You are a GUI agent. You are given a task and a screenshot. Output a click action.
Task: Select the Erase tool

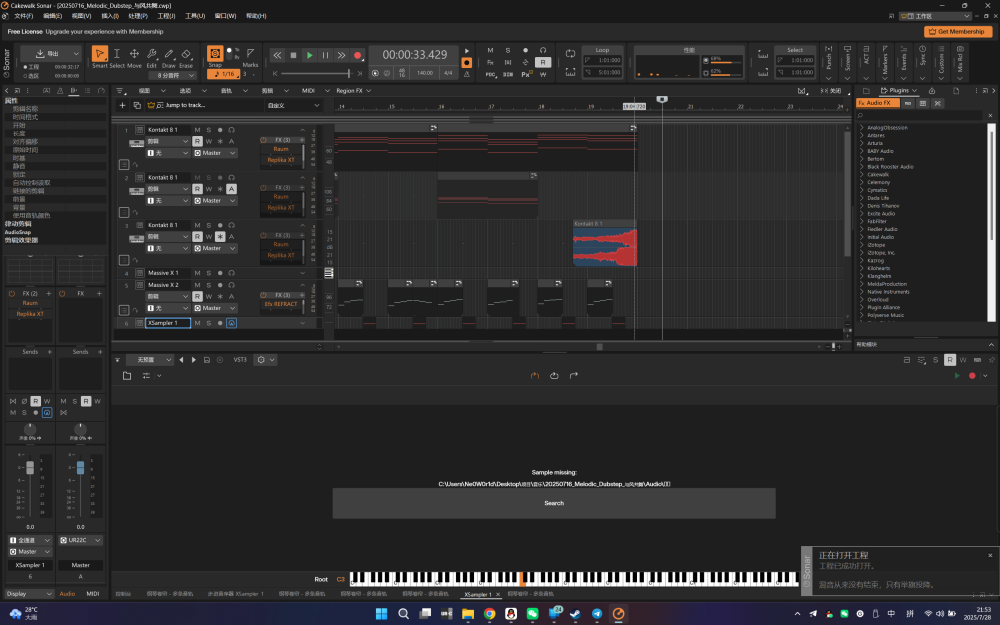tap(186, 54)
